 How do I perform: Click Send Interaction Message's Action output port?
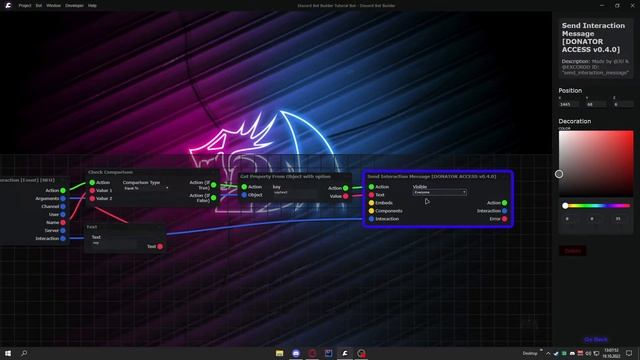coord(504,203)
